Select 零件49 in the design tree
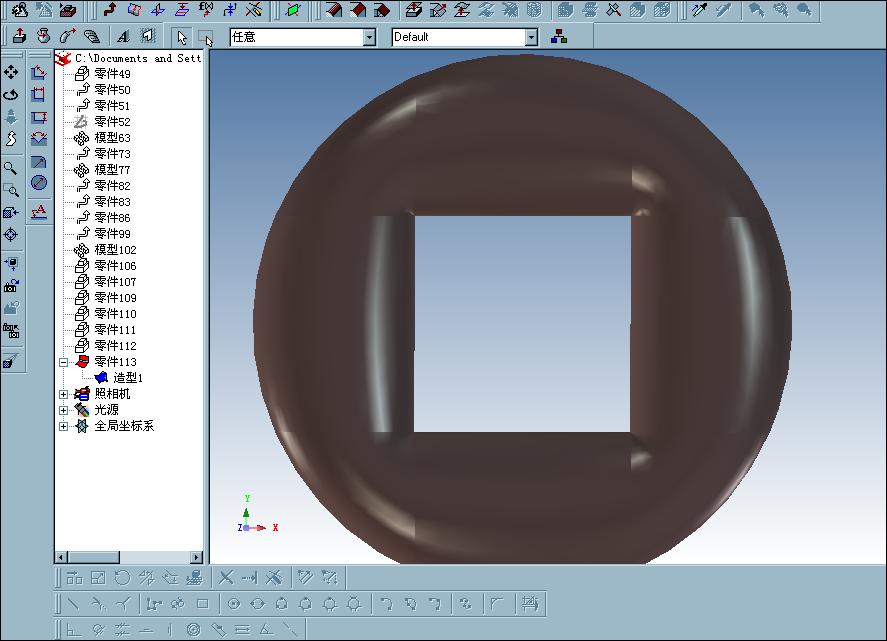 click(x=113, y=74)
